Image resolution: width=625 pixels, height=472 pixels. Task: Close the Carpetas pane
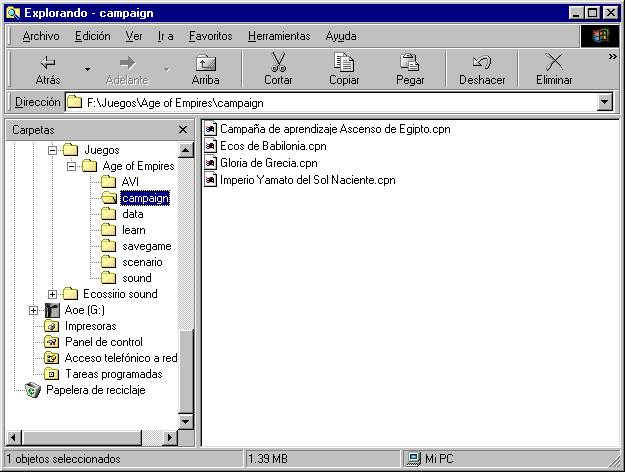[x=183, y=130]
